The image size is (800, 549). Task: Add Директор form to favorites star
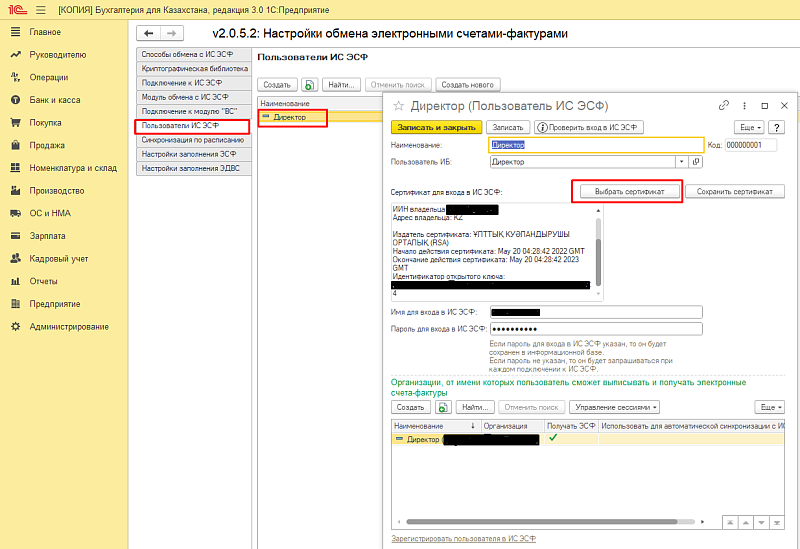[399, 105]
